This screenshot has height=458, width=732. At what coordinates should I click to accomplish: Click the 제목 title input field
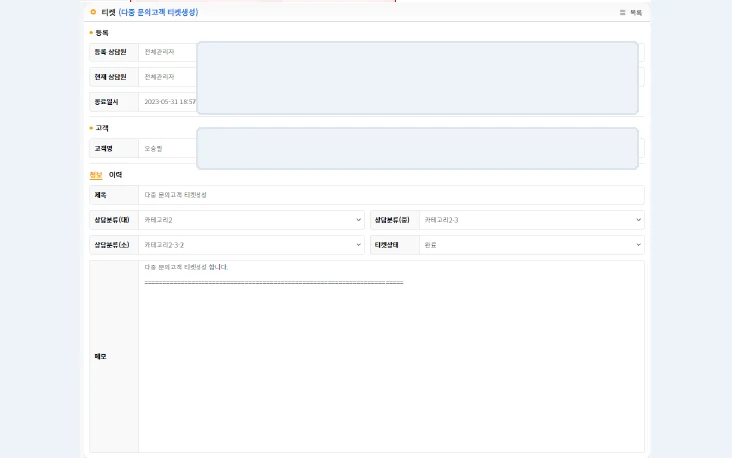tap(391, 195)
